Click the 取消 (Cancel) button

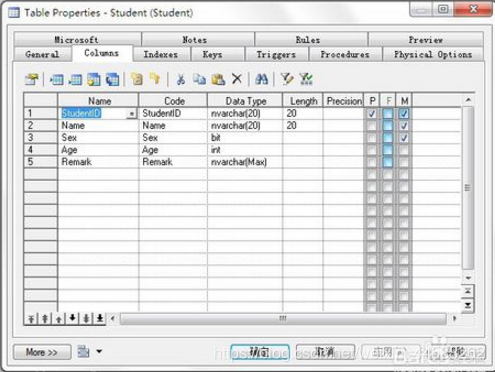point(325,352)
